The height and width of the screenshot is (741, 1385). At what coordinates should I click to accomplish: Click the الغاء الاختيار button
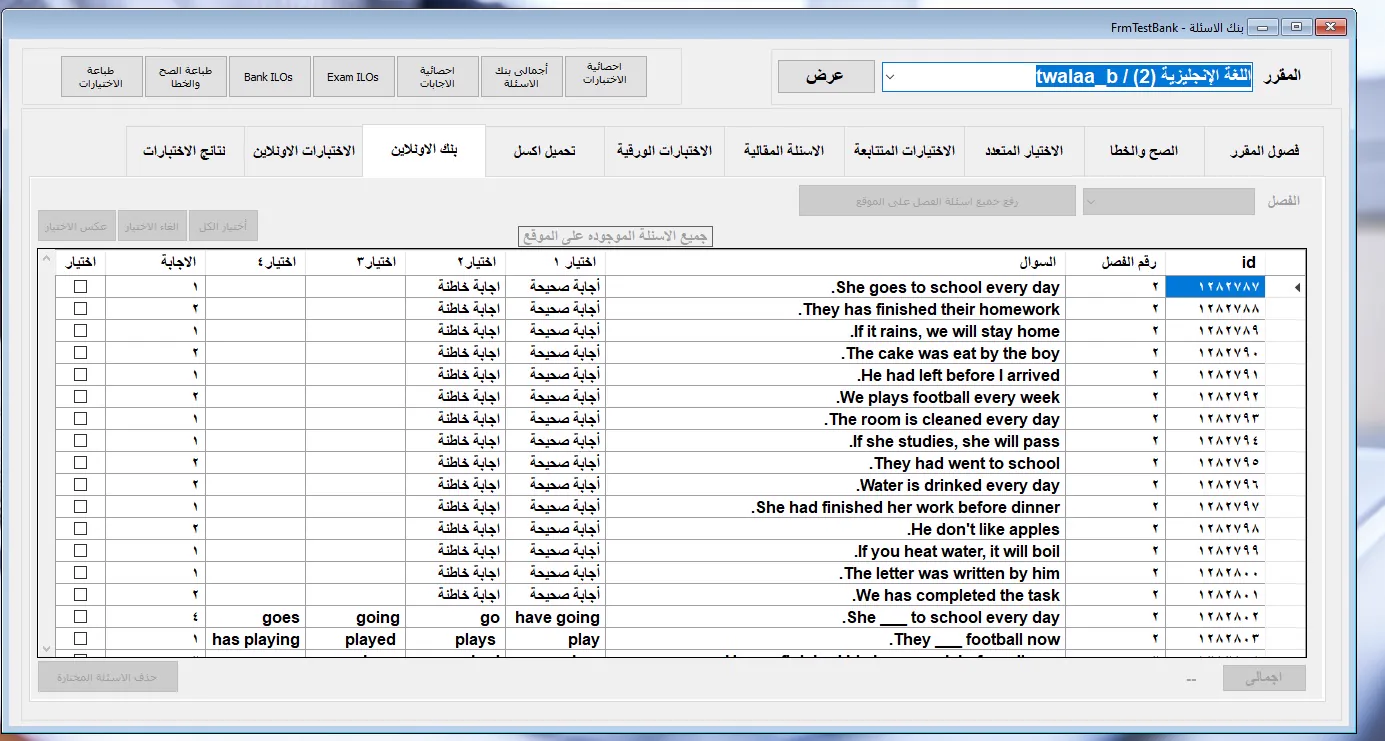(x=152, y=226)
